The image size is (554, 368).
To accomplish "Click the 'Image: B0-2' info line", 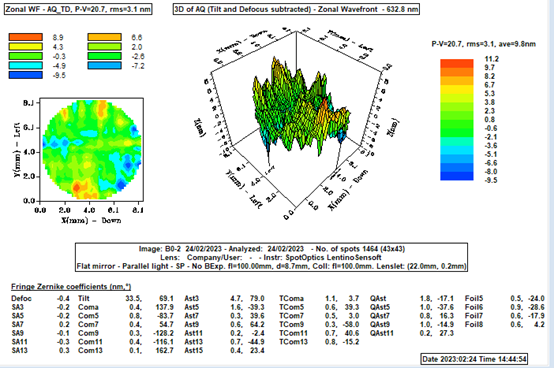I will tap(271, 249).
